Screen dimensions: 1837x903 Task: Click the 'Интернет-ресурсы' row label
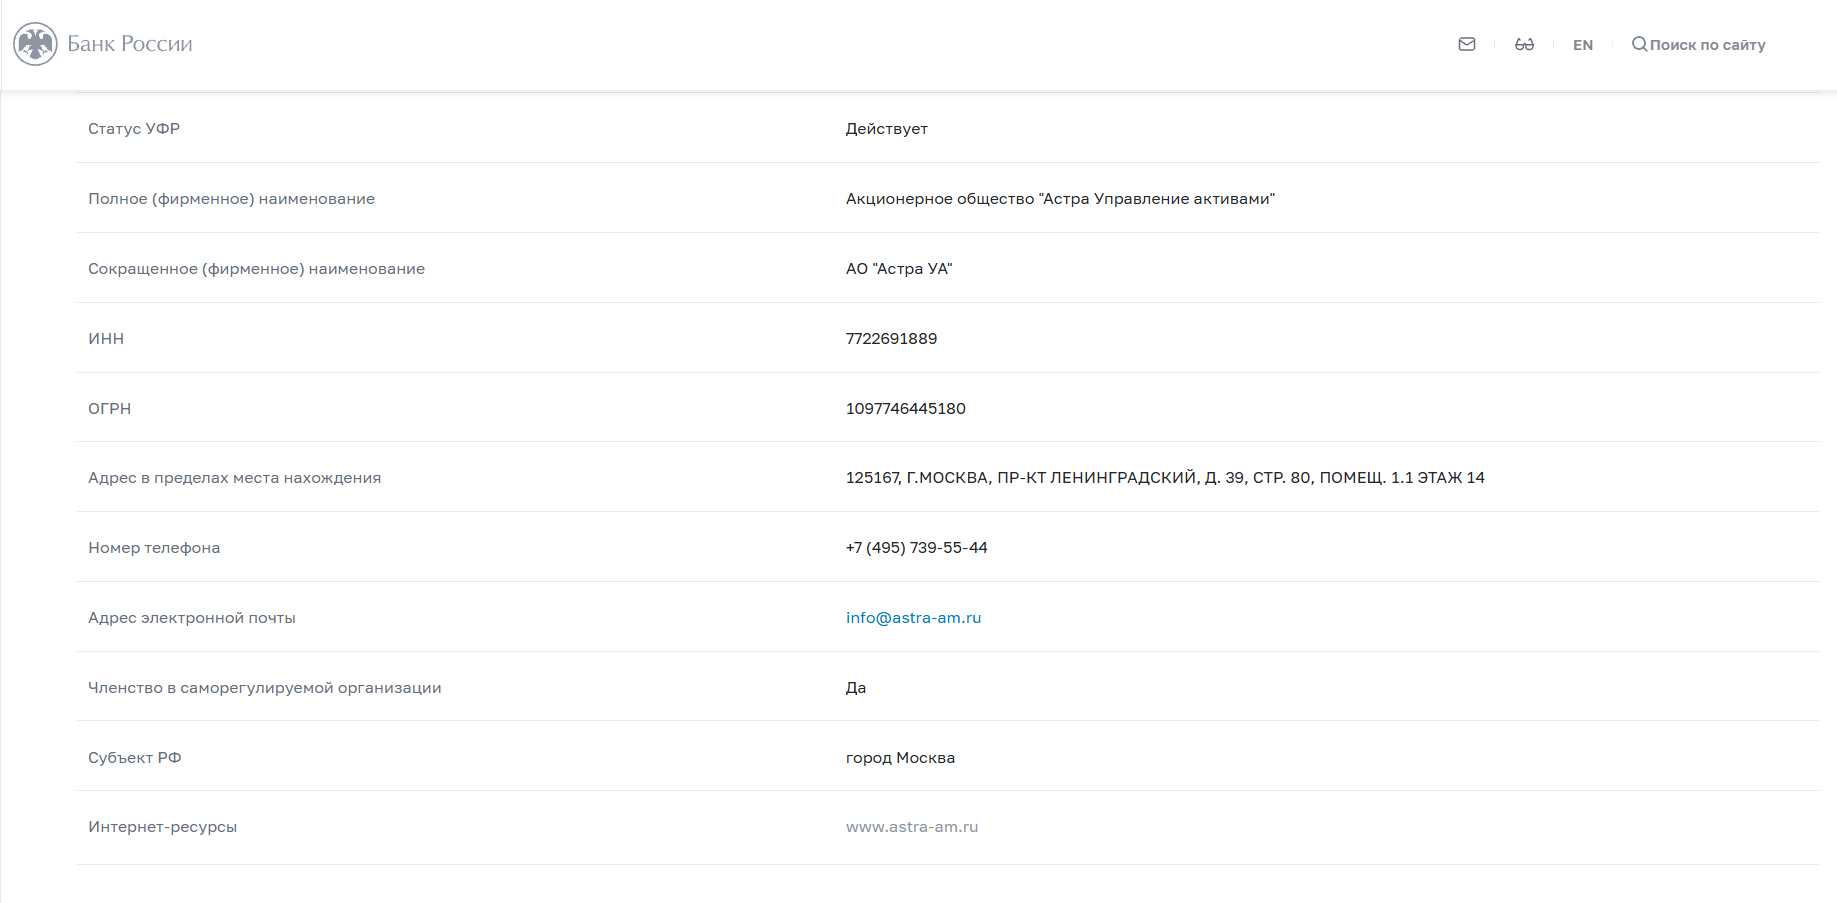click(162, 827)
